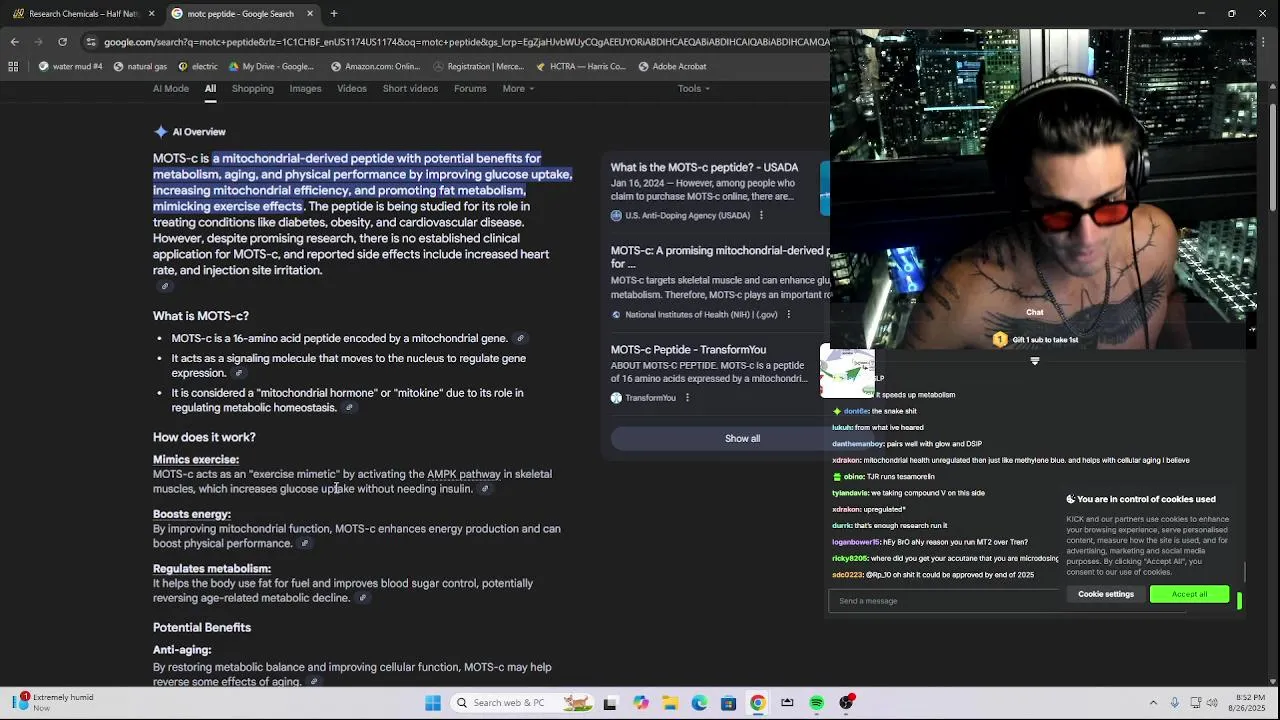
Task: Switch to AI Mode search tab
Action: (x=171, y=89)
